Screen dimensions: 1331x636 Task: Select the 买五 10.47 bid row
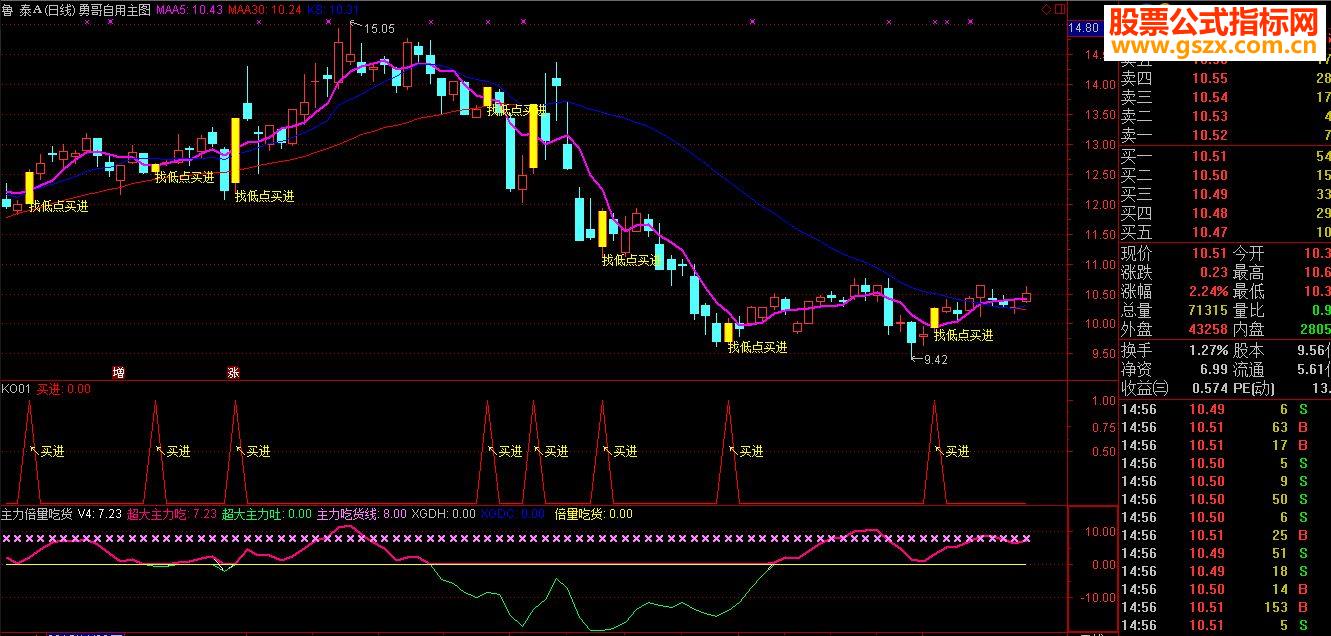pyautogui.click(x=1224, y=233)
